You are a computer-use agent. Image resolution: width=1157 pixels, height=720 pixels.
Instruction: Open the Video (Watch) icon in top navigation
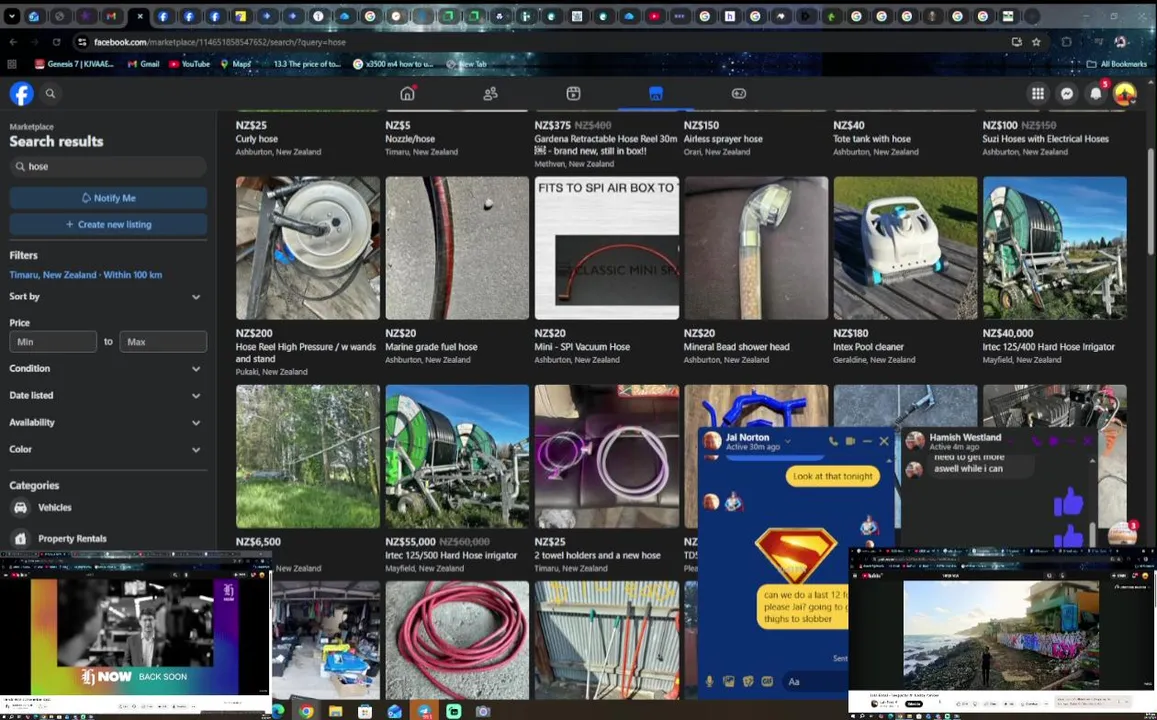573,93
